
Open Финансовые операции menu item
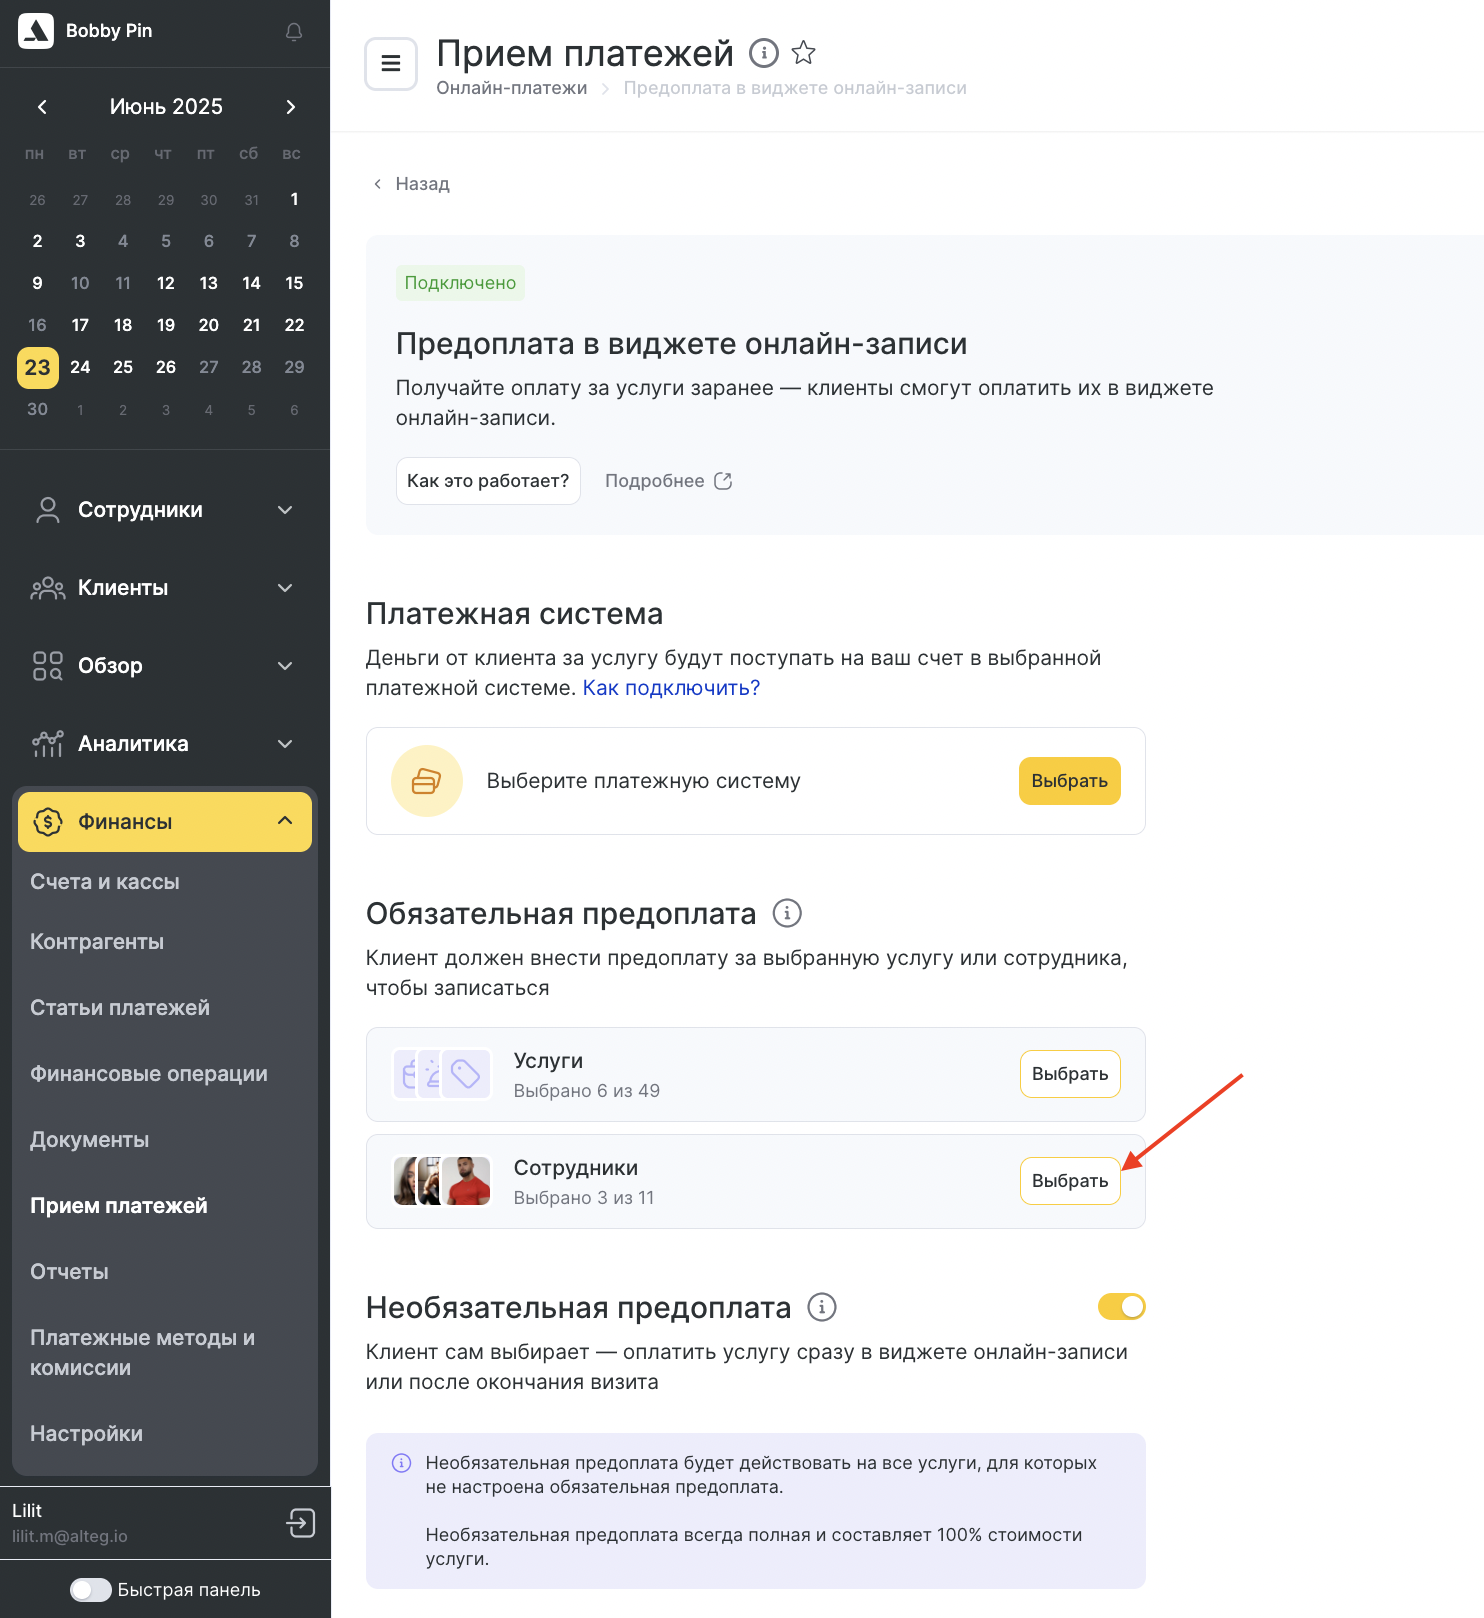(x=149, y=1074)
